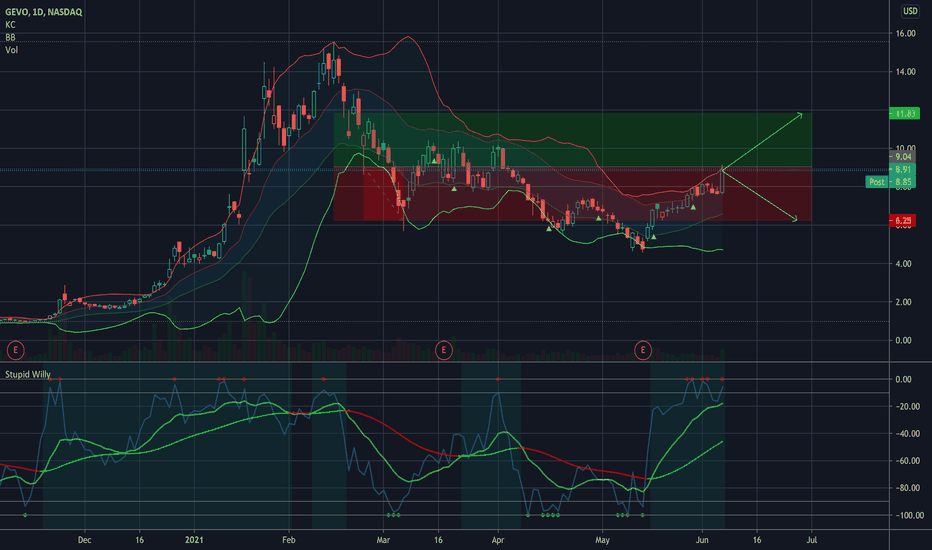Click the 8.91 current price label

(x=902, y=170)
